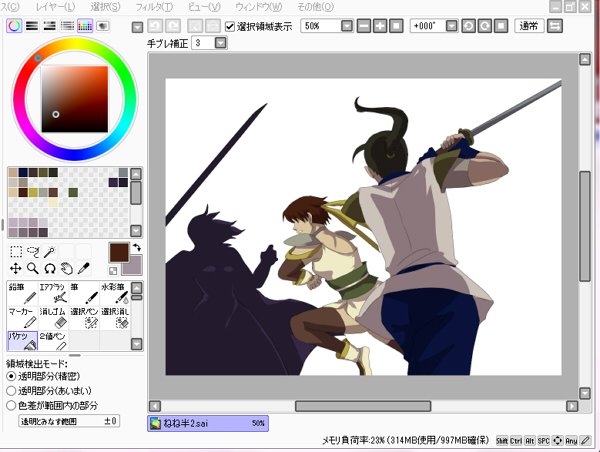Open the 手ブレ補正 stabilizer dropdown
The width and height of the screenshot is (600, 452).
tap(220, 43)
